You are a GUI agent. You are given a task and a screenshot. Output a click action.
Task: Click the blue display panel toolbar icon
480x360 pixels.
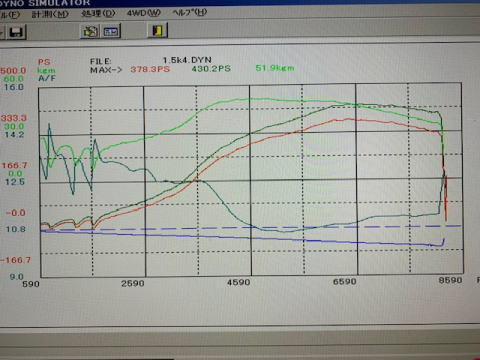(111, 31)
